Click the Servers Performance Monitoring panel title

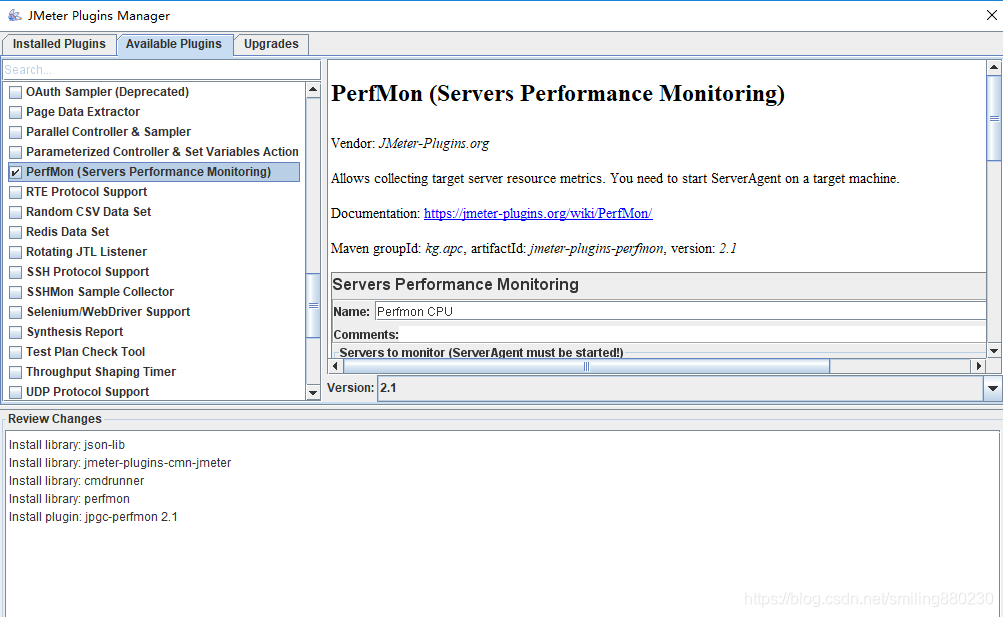click(x=455, y=284)
